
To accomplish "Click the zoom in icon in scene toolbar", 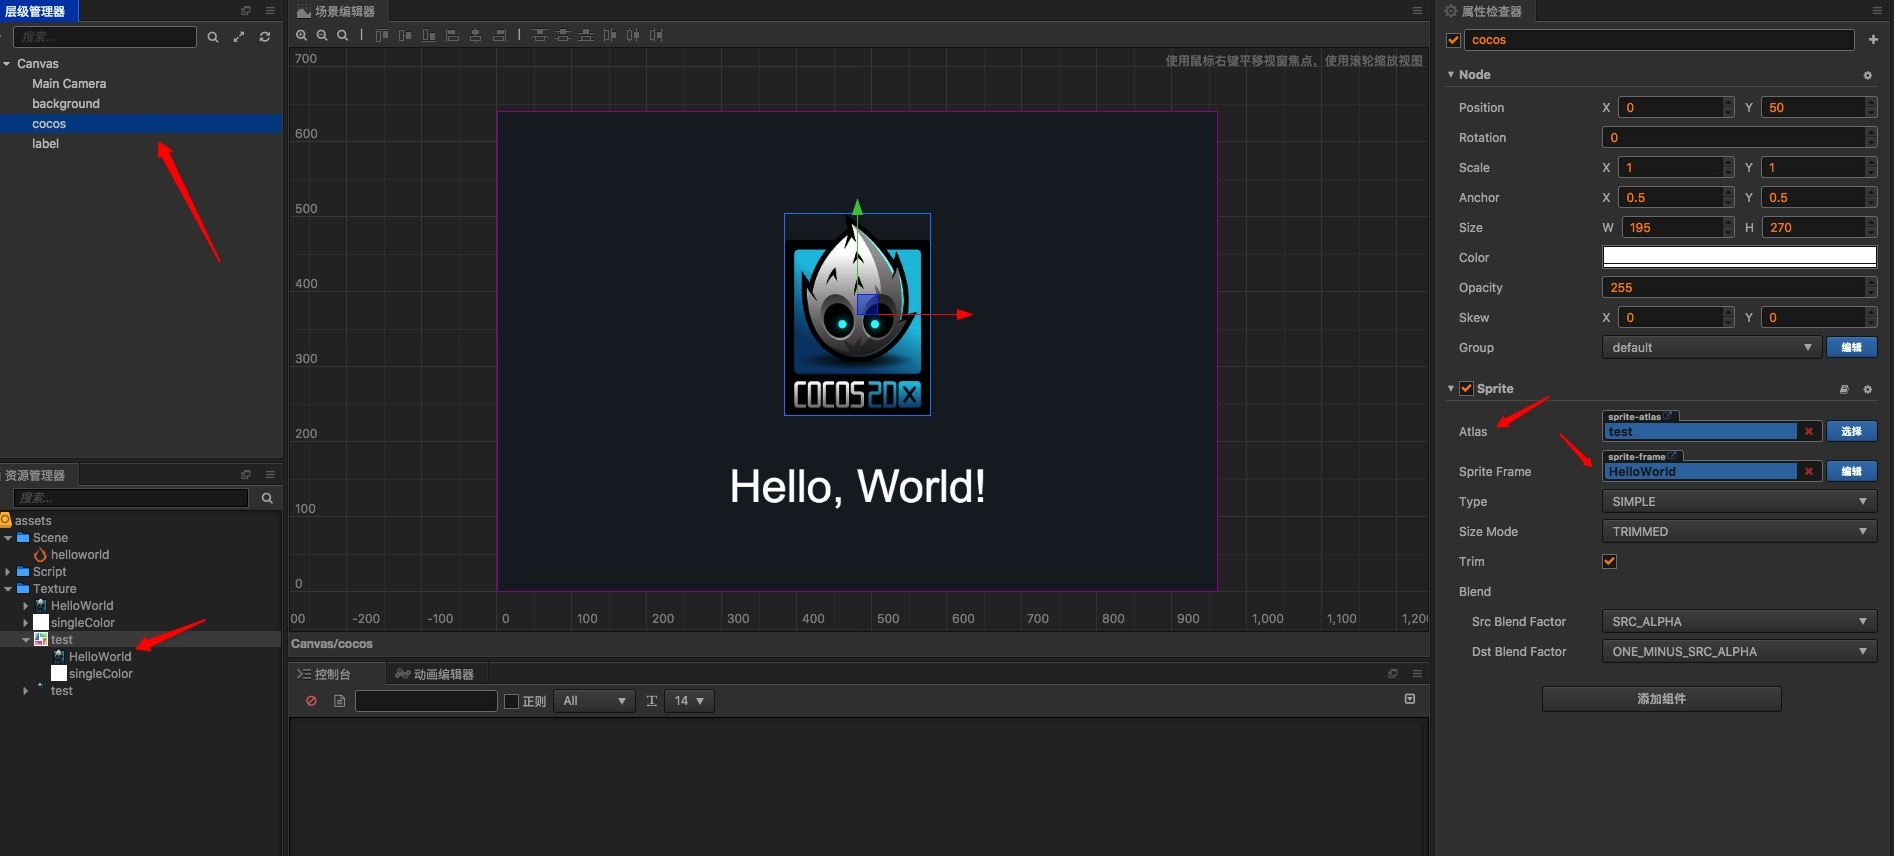I will tap(301, 35).
